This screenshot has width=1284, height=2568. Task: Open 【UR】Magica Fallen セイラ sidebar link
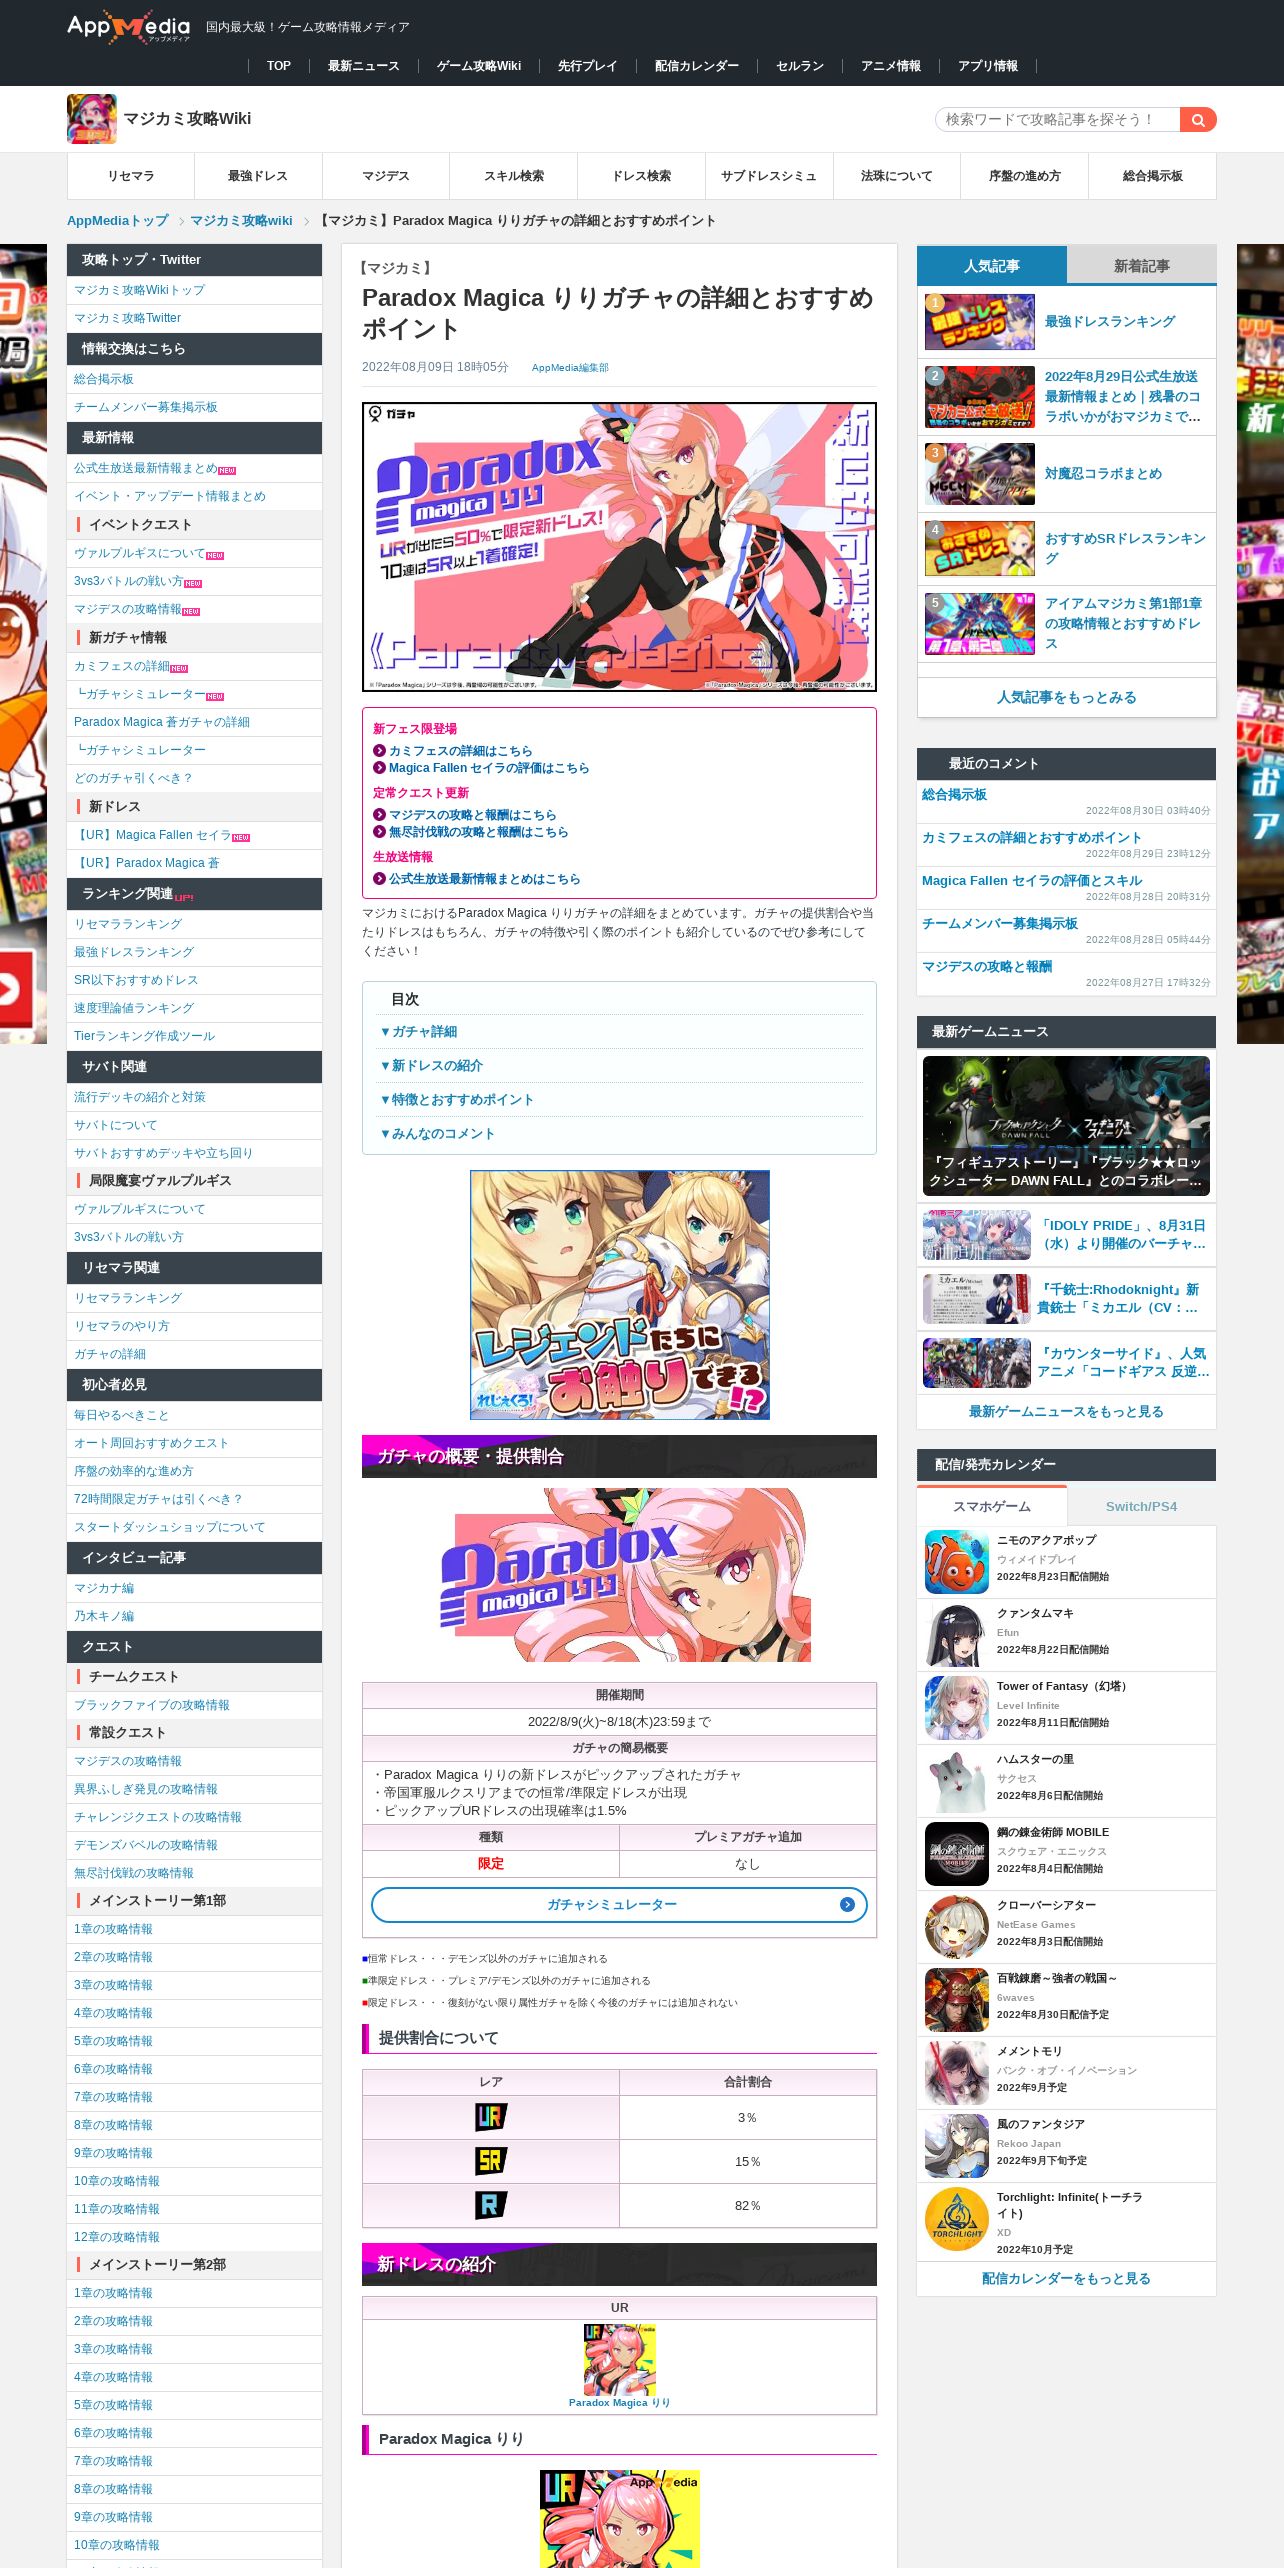[153, 835]
